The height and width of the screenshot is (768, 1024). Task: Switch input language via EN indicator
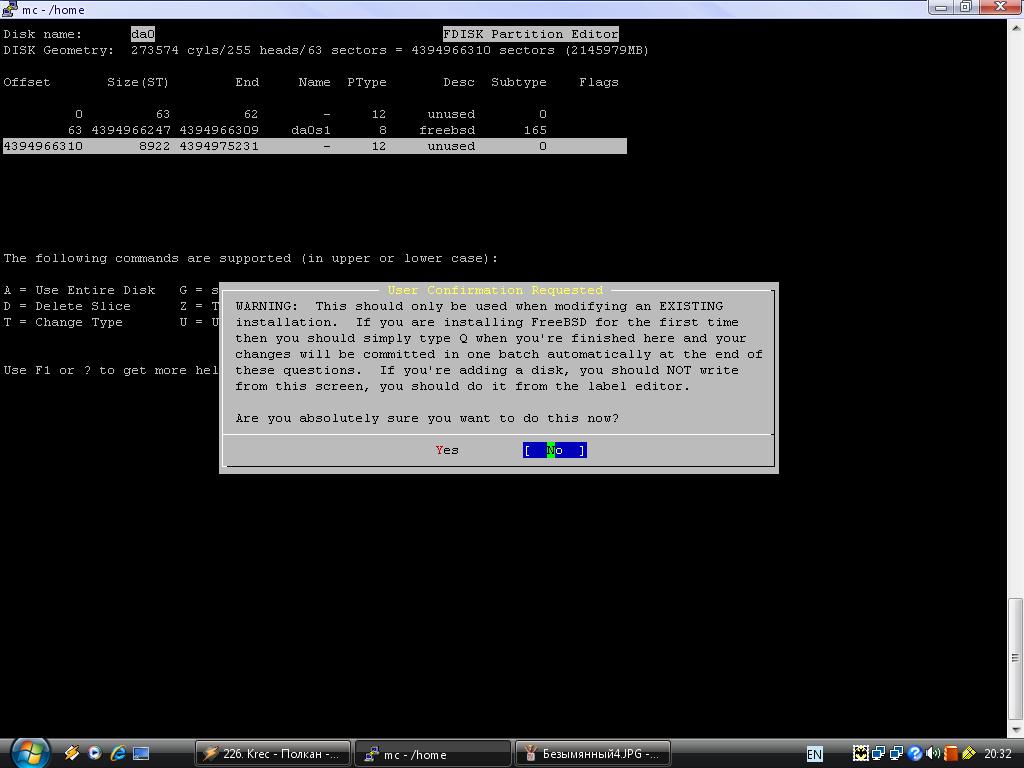(815, 754)
